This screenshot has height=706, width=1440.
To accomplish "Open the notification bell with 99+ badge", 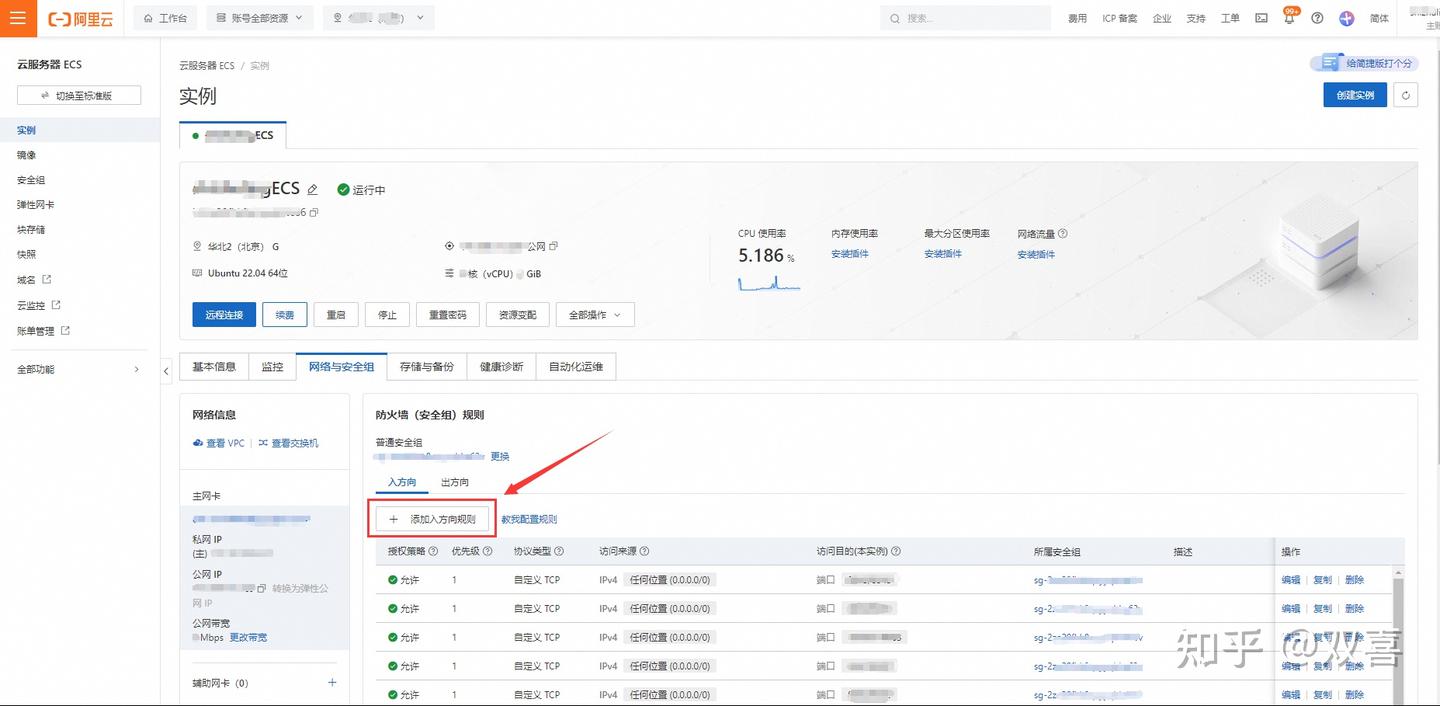I will click(1289, 18).
